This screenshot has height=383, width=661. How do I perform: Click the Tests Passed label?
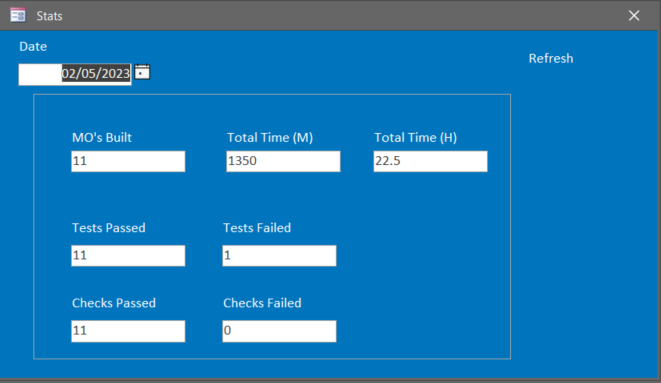[x=109, y=228]
